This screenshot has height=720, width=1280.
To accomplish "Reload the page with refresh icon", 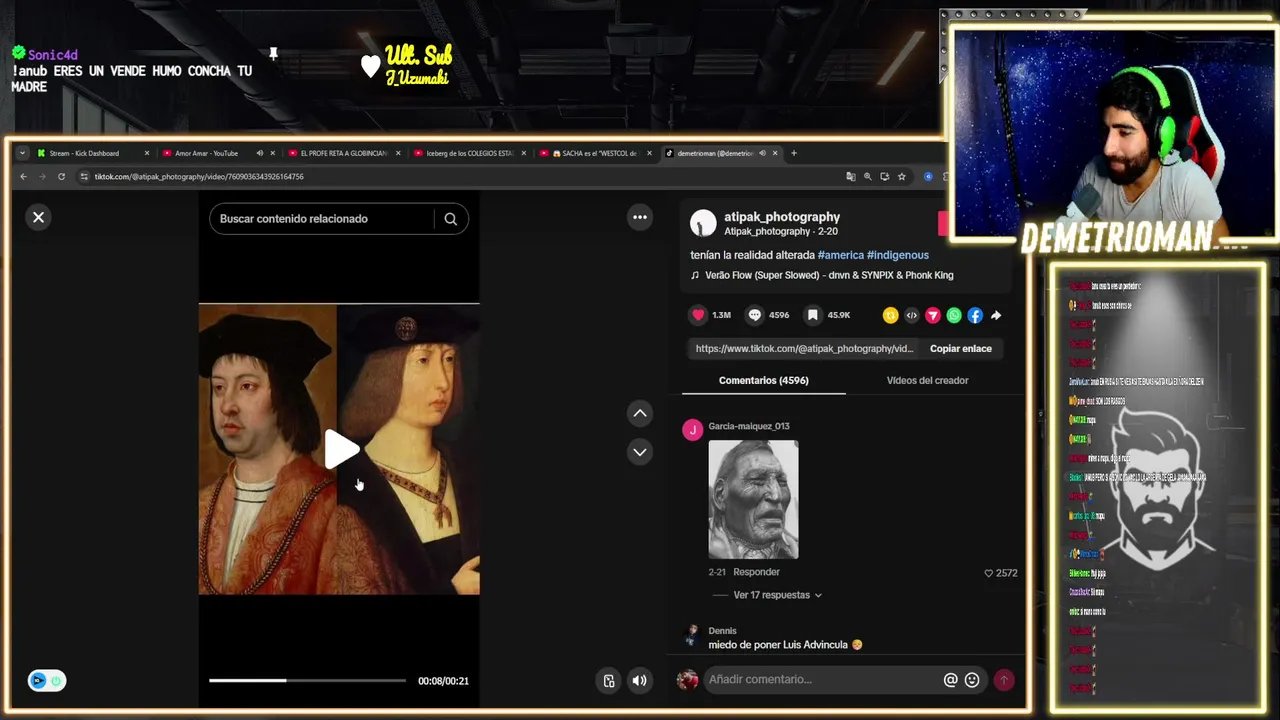I will click(61, 177).
